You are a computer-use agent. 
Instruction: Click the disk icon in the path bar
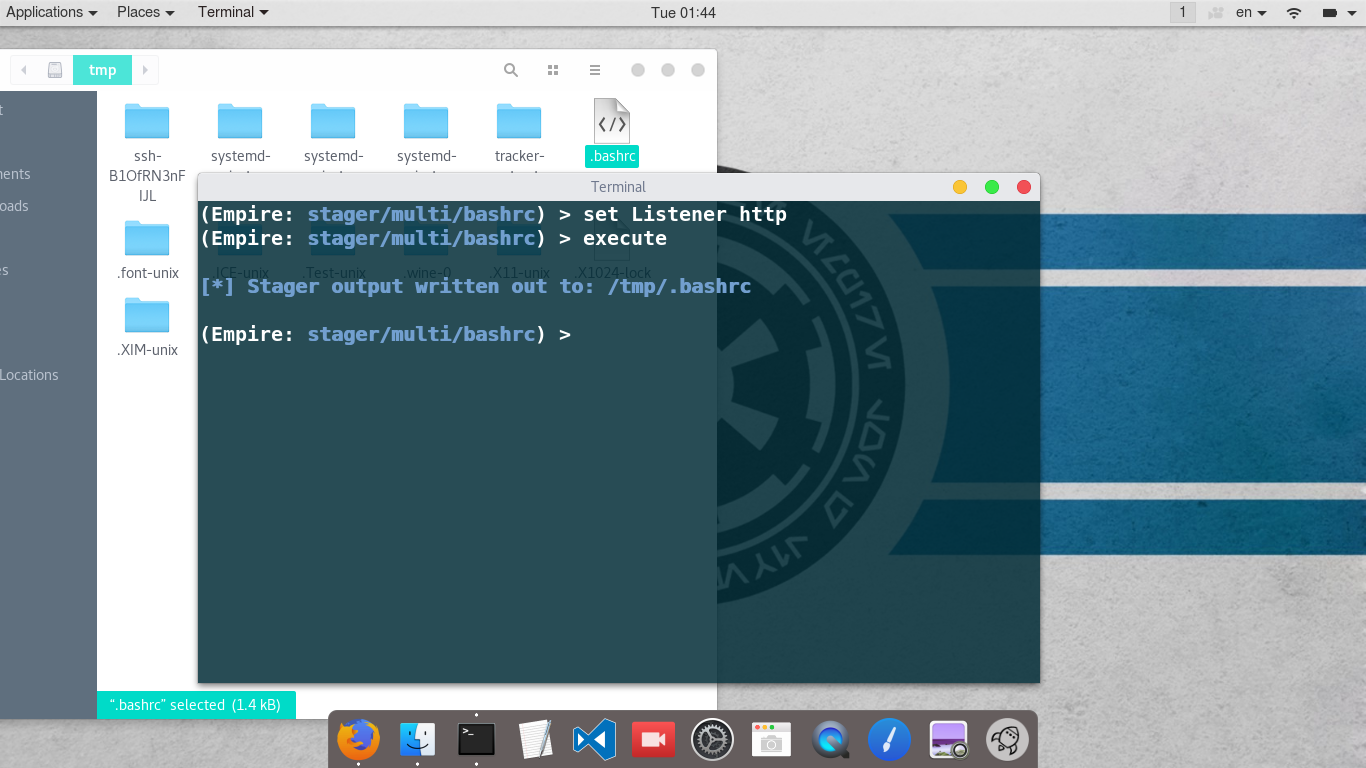coord(55,70)
